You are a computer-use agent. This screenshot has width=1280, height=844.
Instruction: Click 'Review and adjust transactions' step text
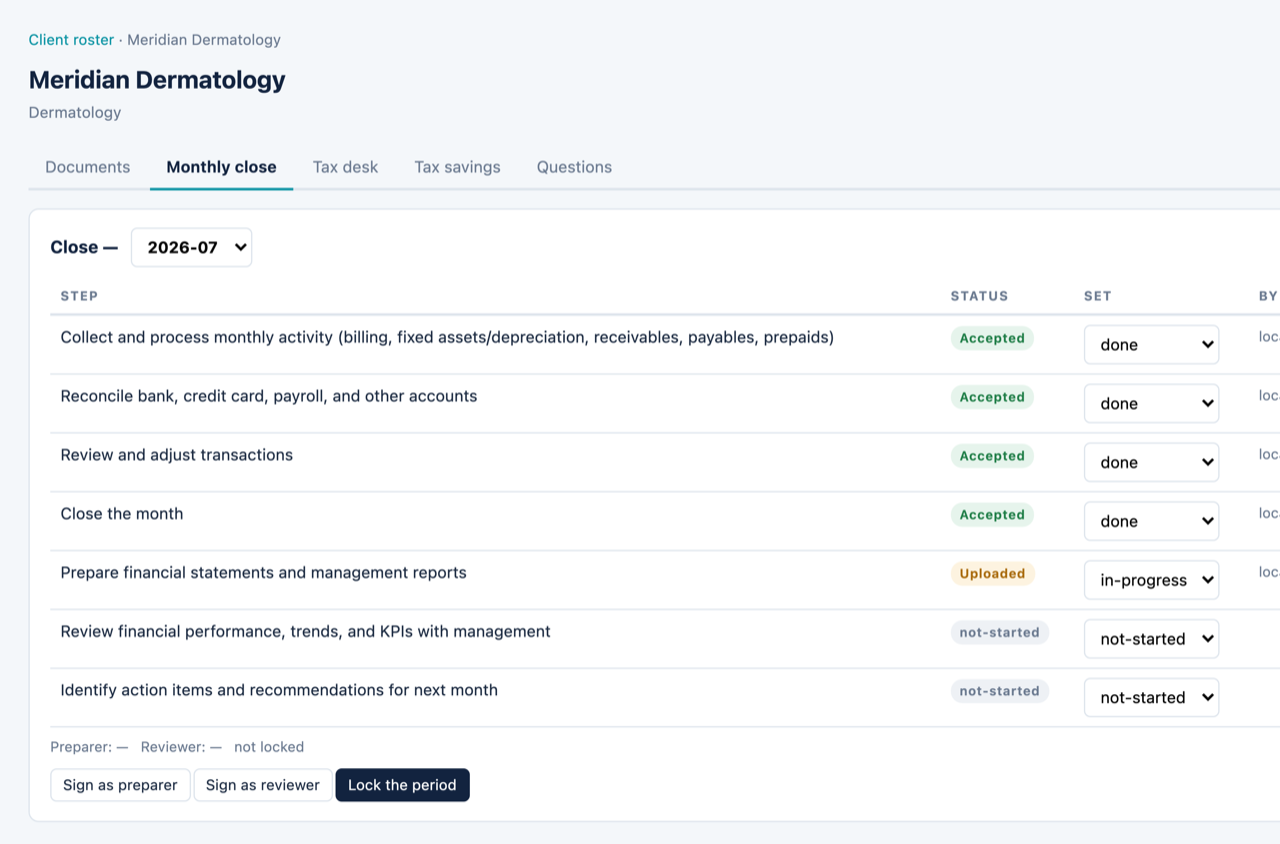click(177, 455)
